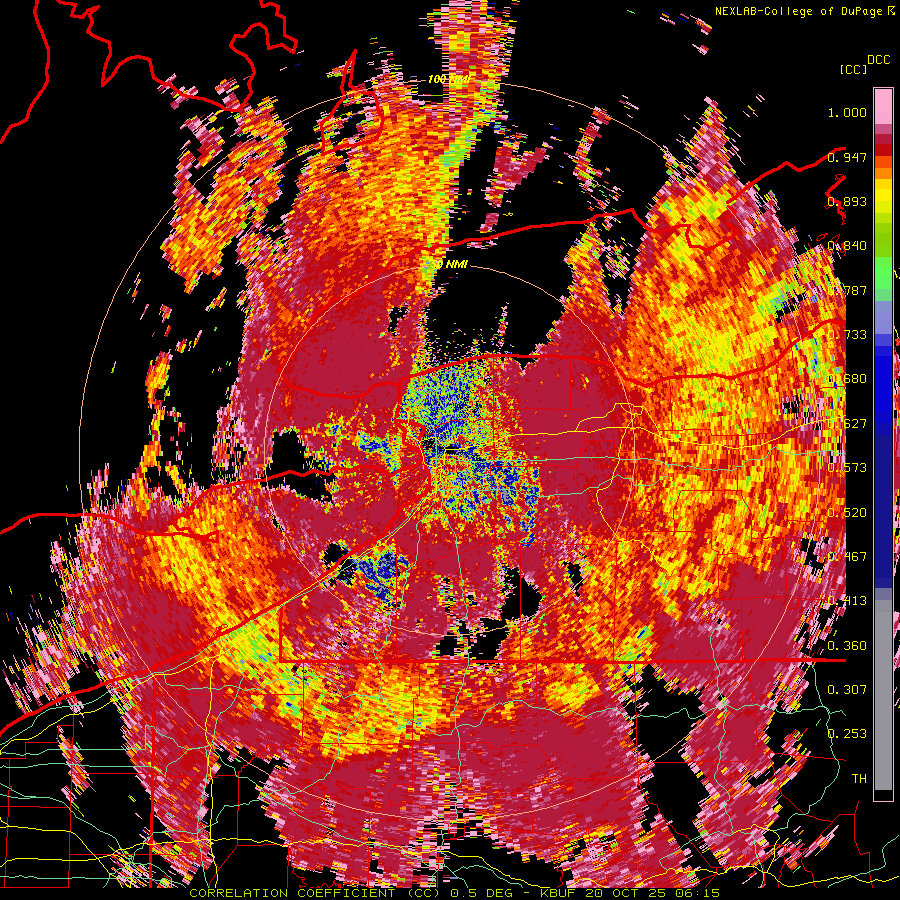Click the DCC label above the color scale

[878, 60]
